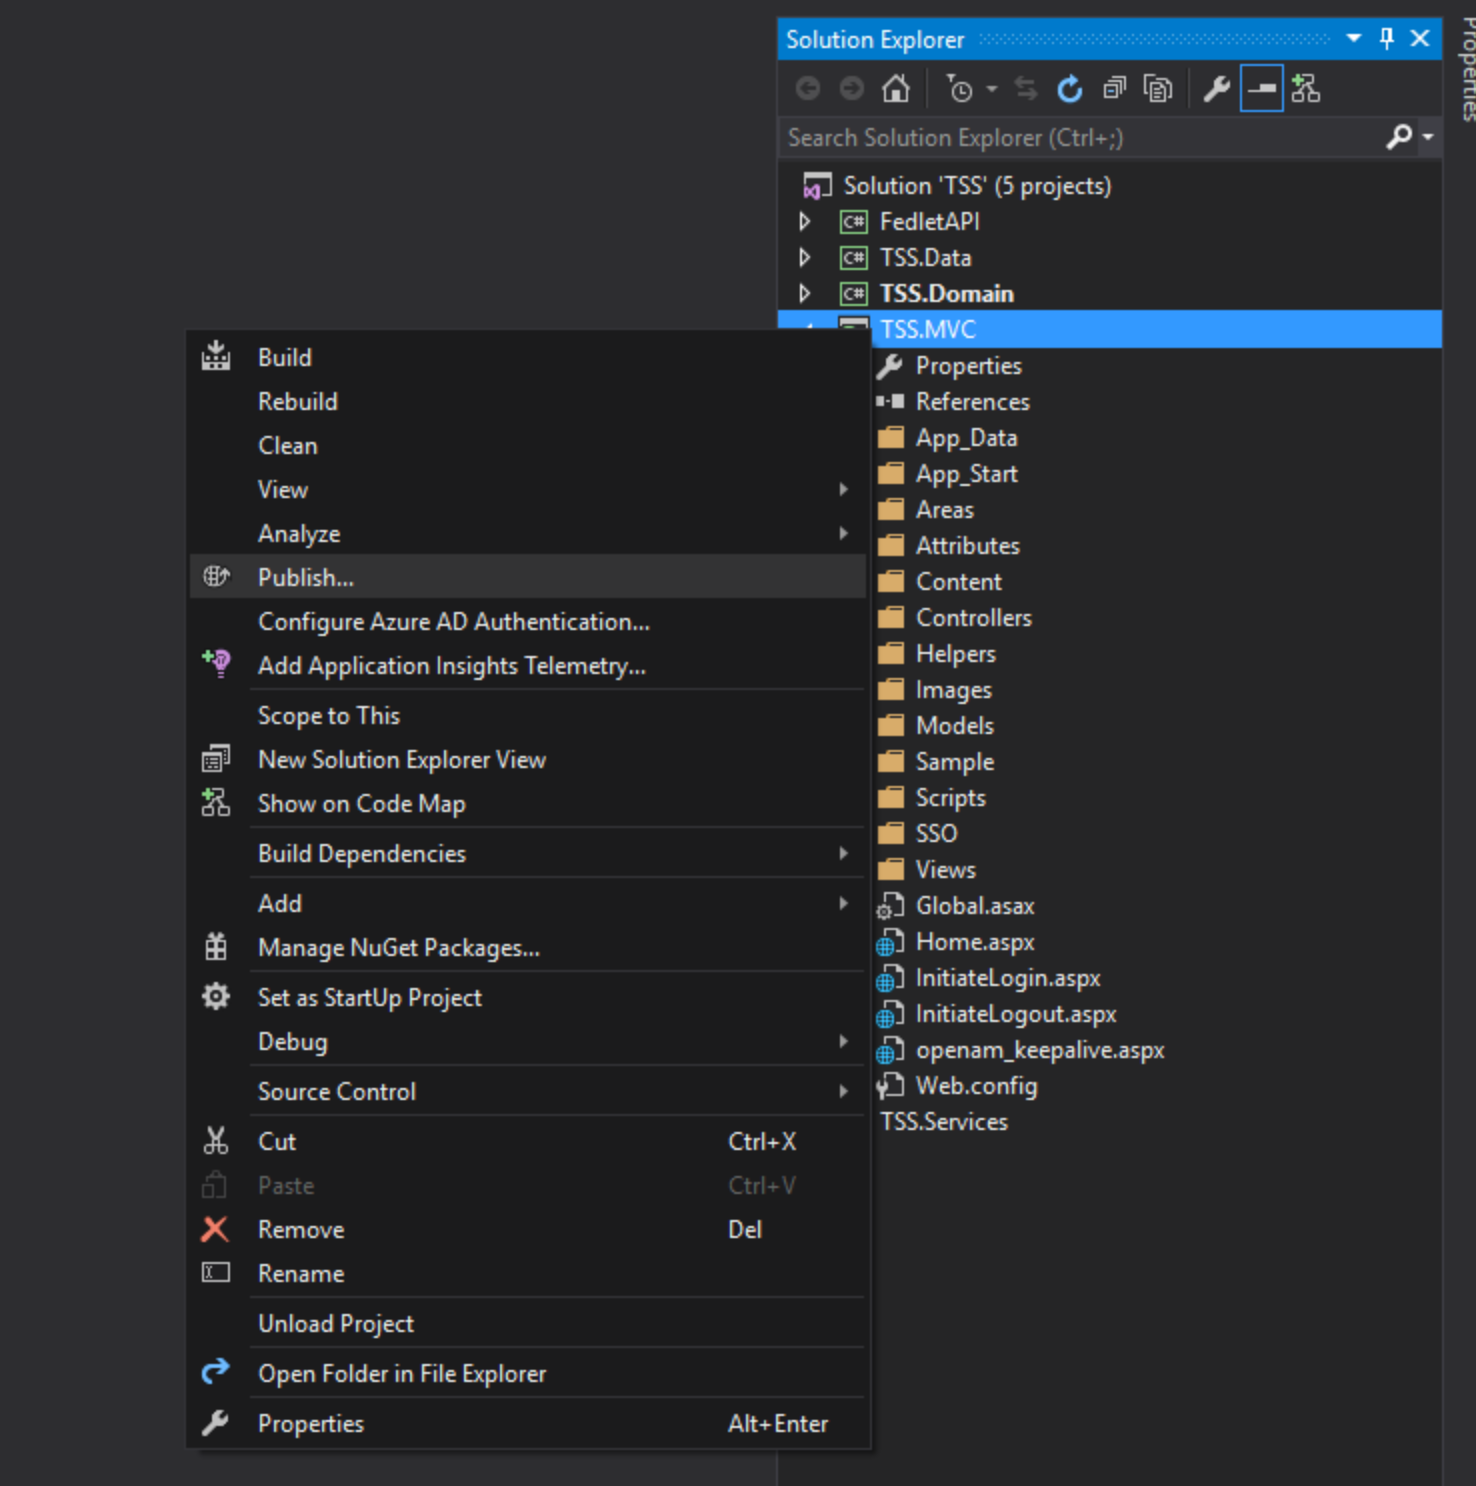Click the Forward navigation arrow in Solution Explorer
Screen dimensions: 1476x1486
coord(851,89)
